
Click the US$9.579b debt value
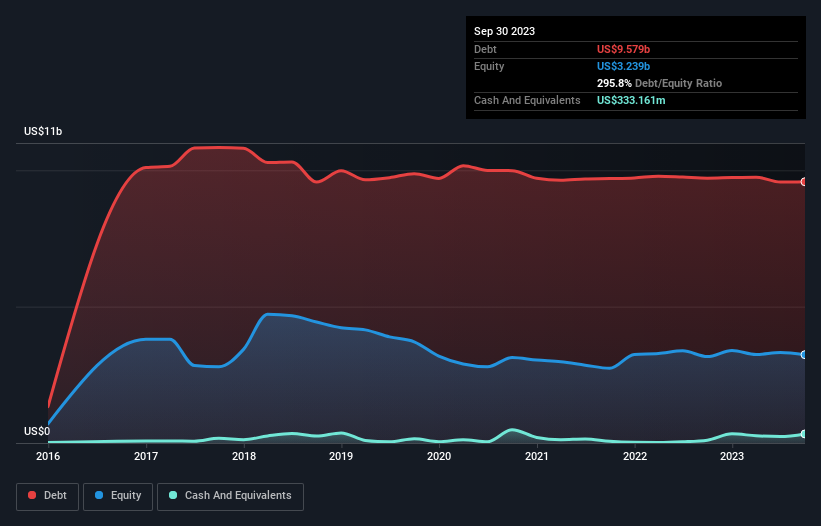623,49
